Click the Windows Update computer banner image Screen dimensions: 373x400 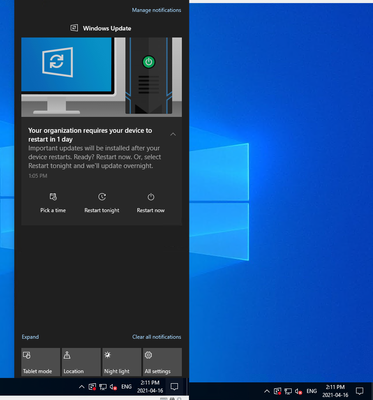point(102,77)
